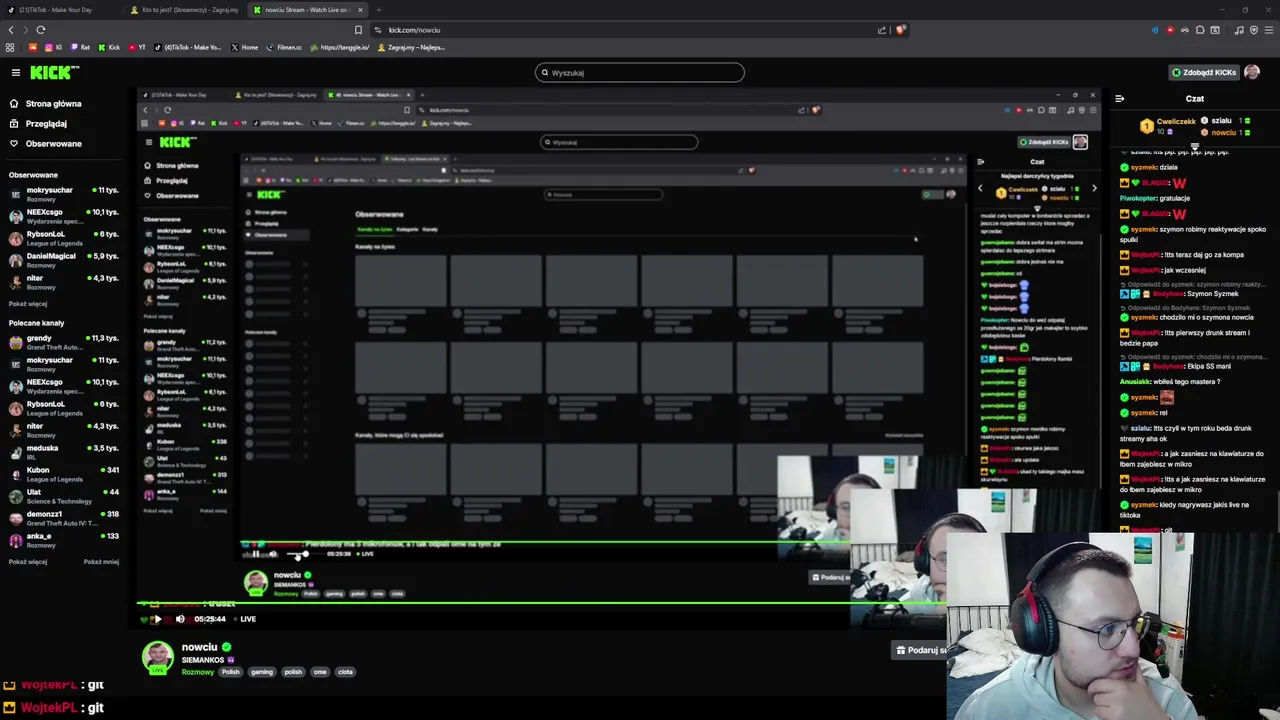Click the play button in the player controls

[156, 619]
